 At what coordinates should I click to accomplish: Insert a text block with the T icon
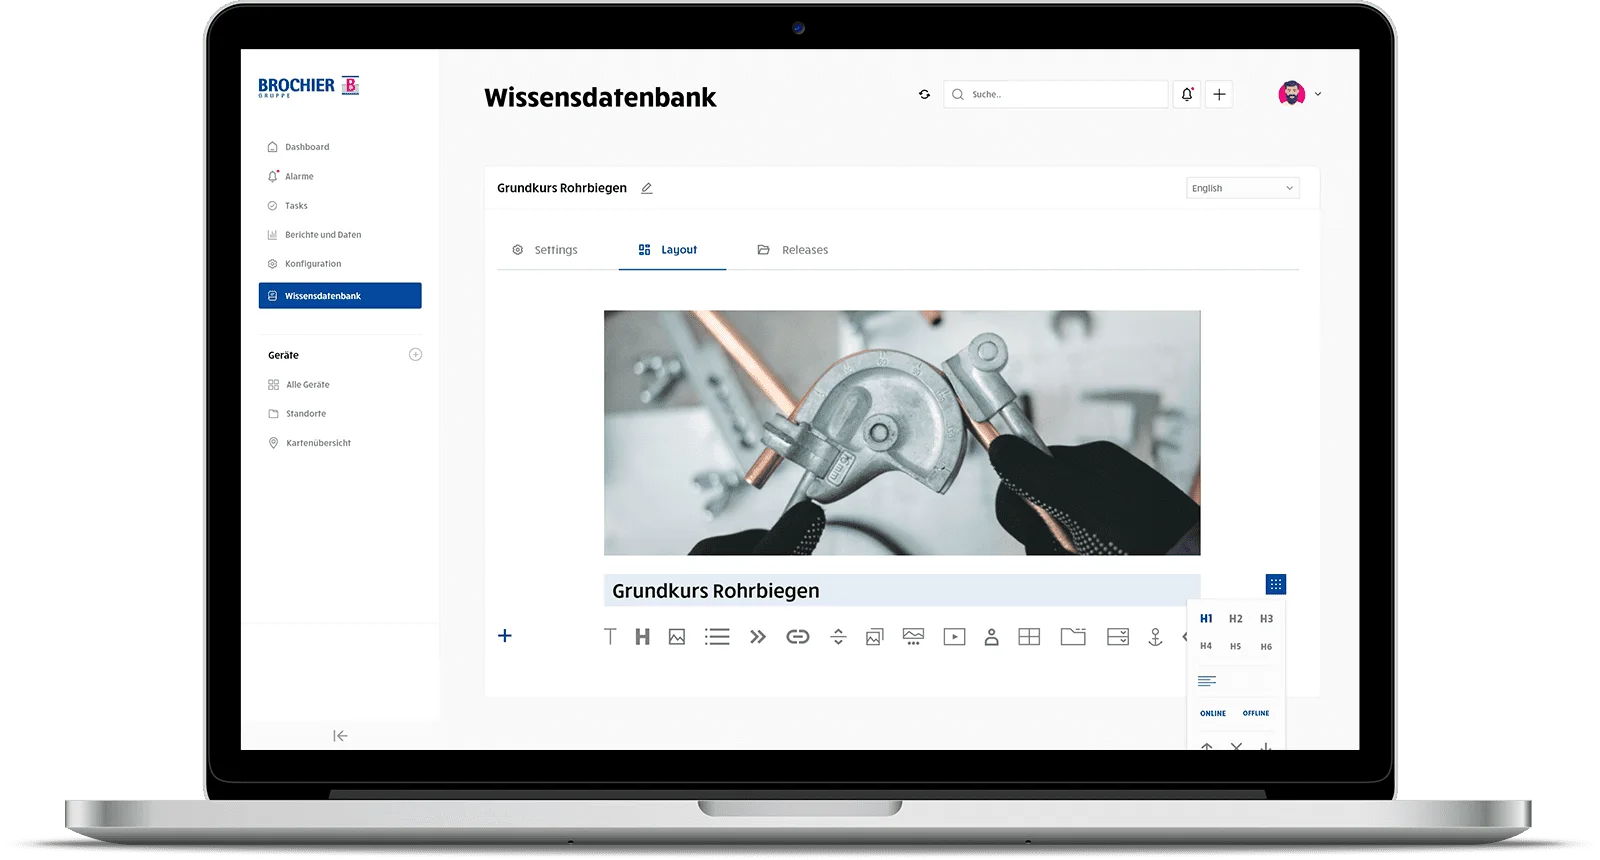tap(610, 637)
